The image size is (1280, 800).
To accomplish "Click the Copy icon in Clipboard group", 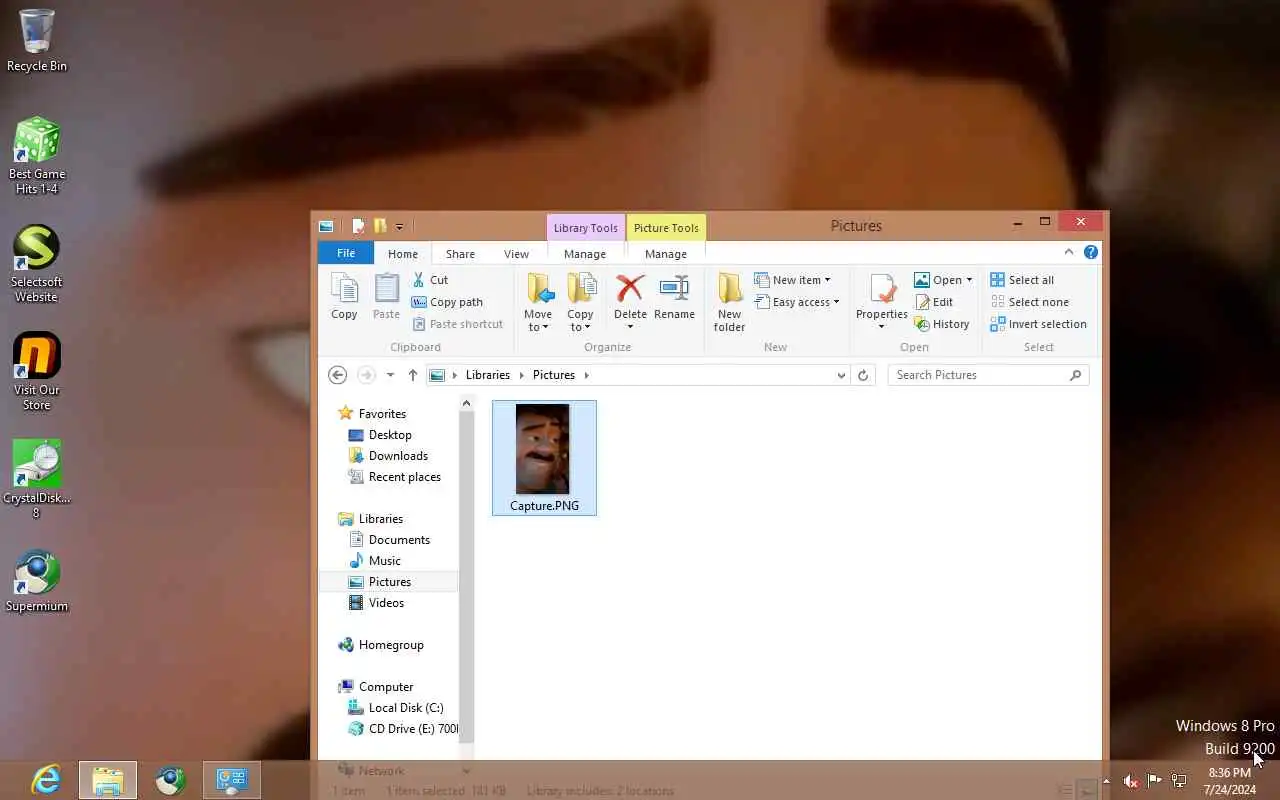I will [x=344, y=296].
